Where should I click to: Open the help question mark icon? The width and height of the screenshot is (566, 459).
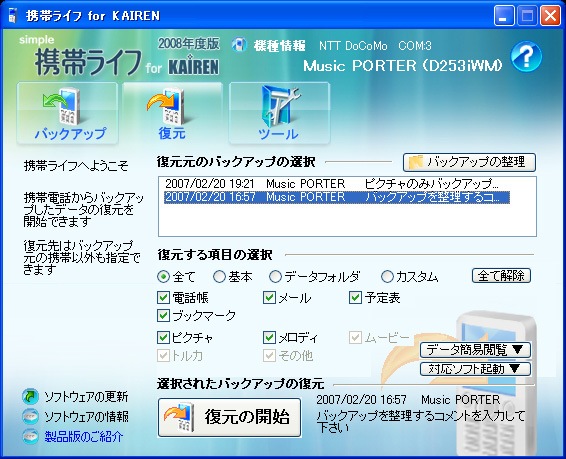coord(526,56)
